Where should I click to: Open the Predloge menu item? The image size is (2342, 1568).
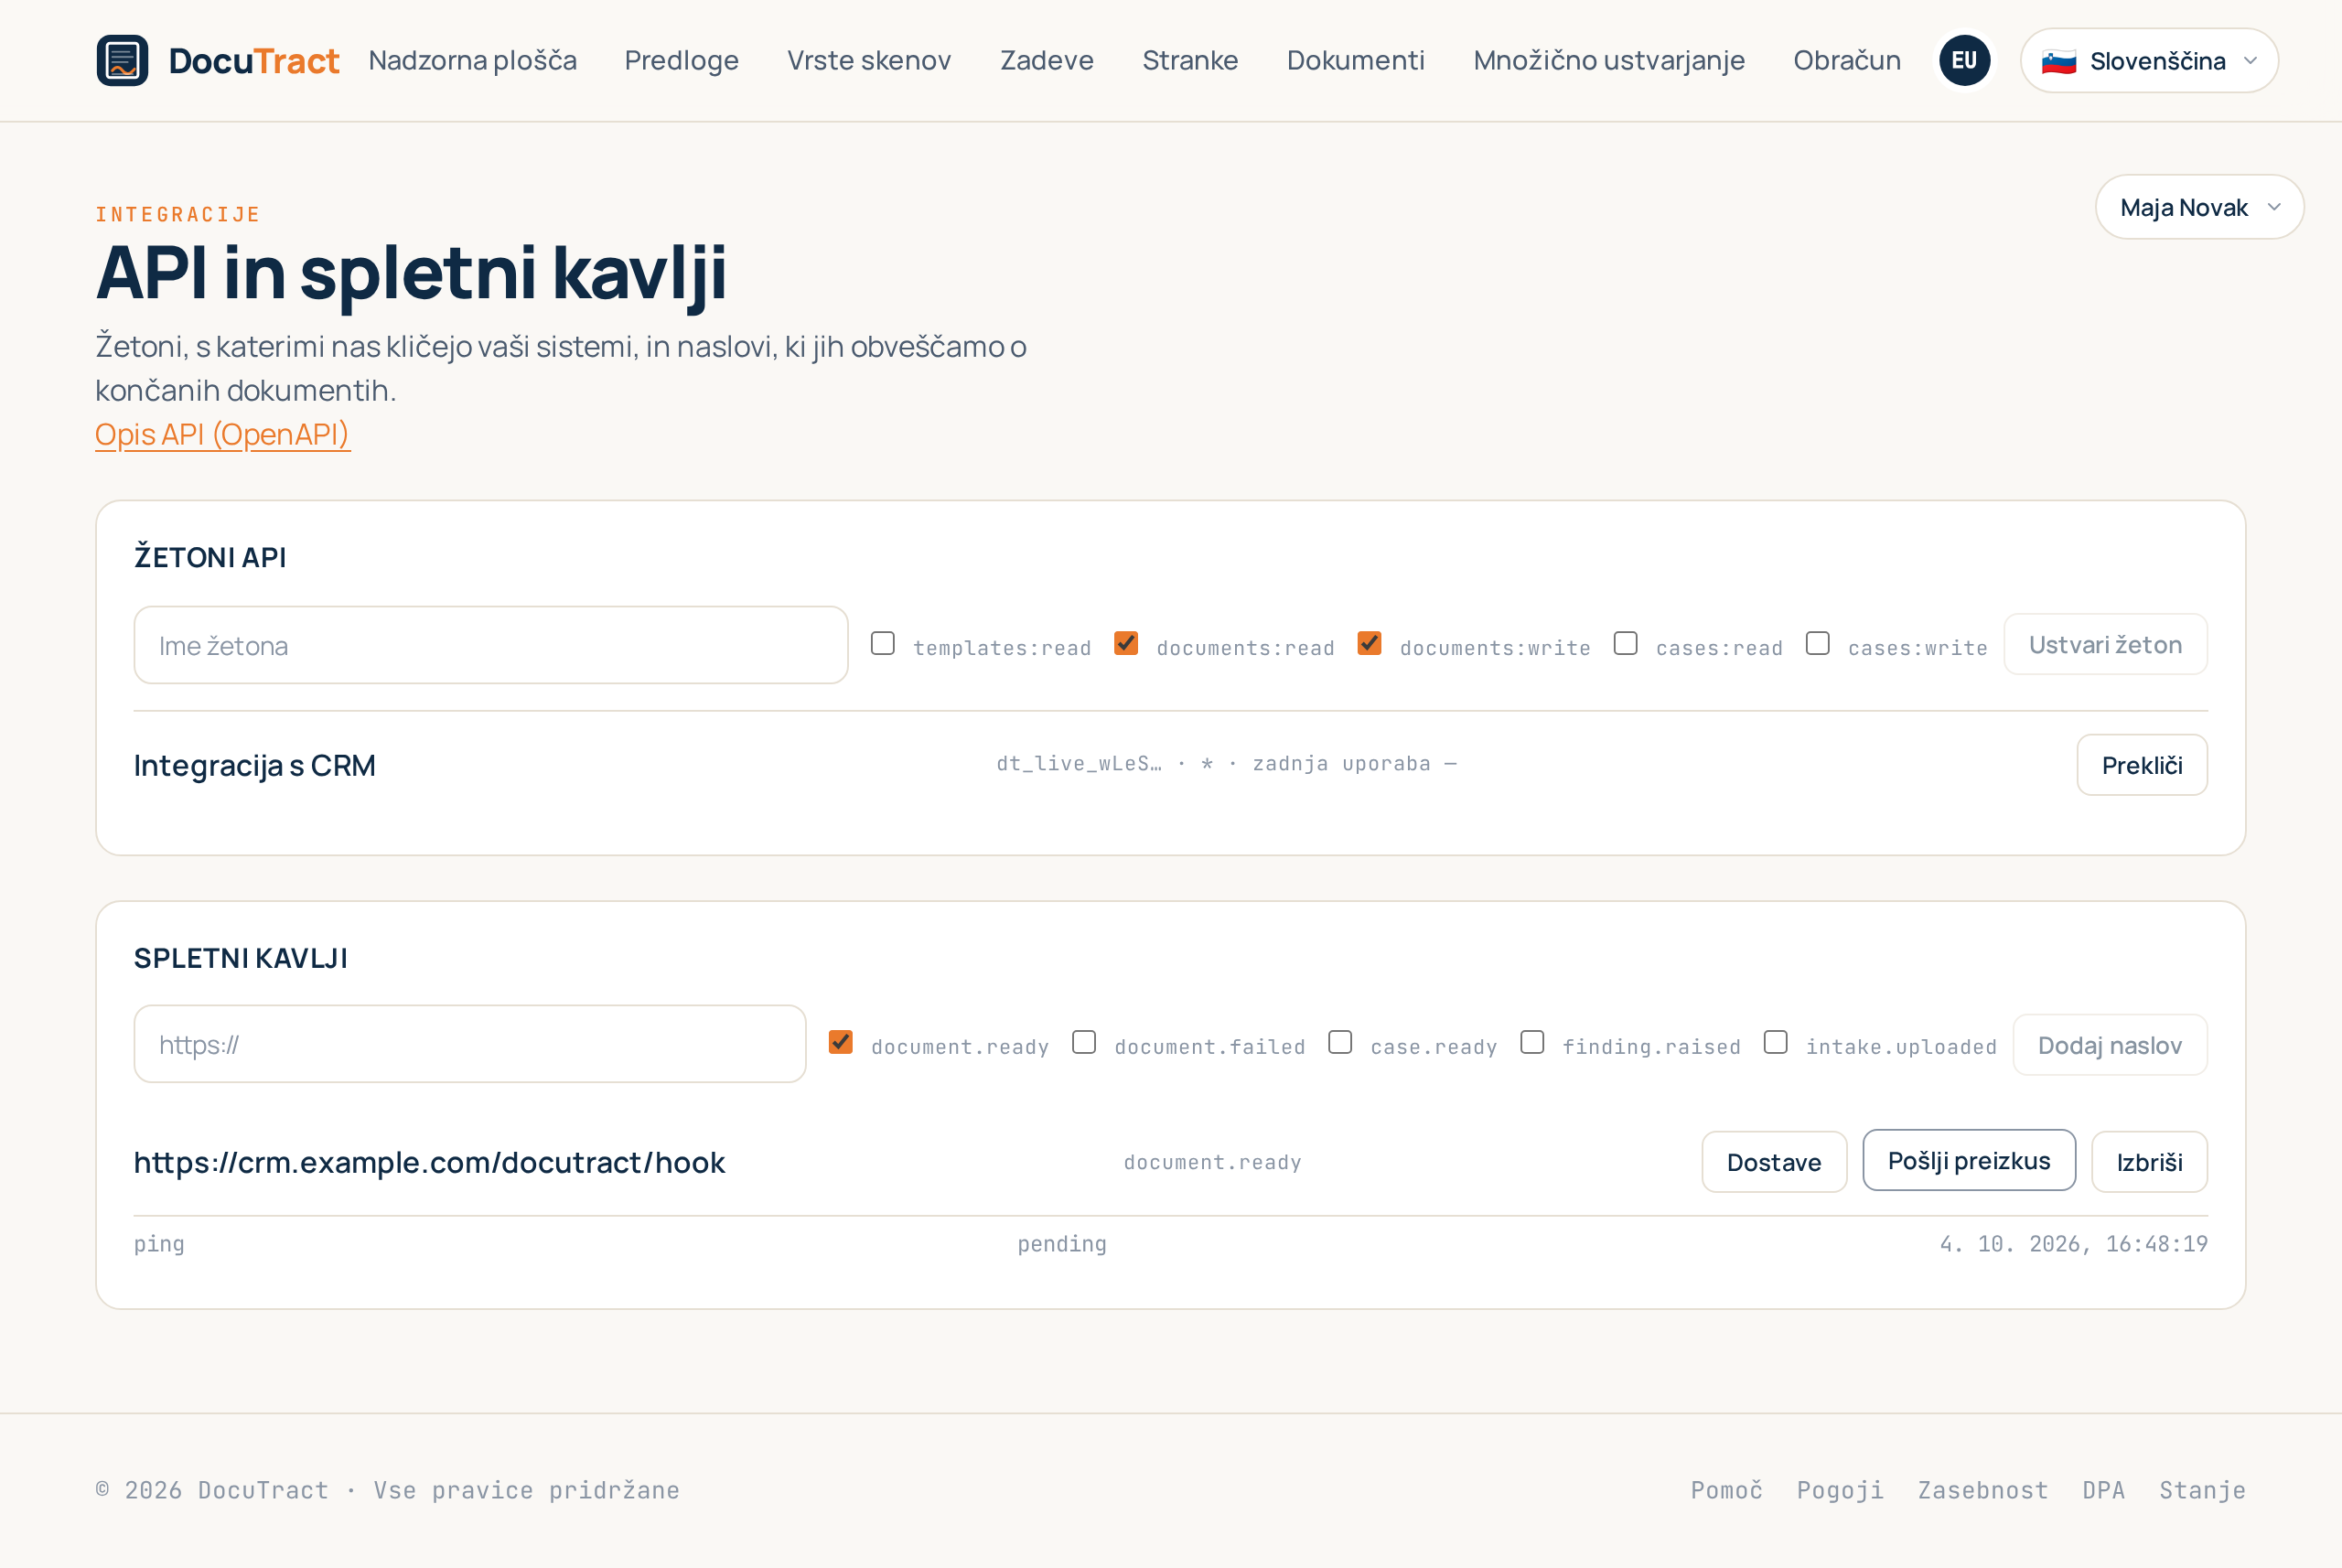pos(681,60)
